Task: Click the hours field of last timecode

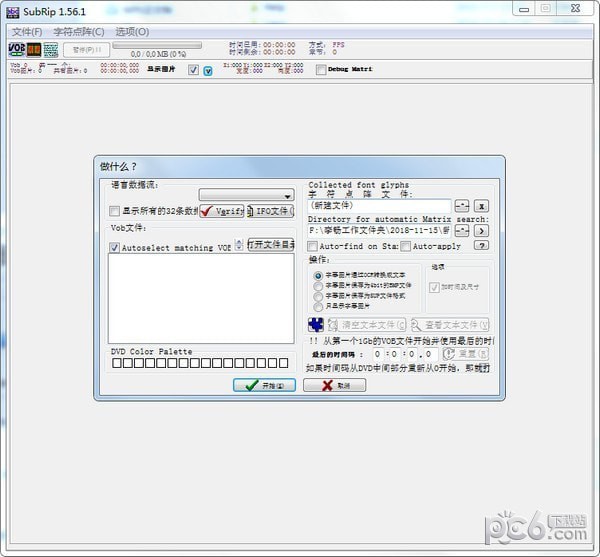Action: tap(378, 354)
